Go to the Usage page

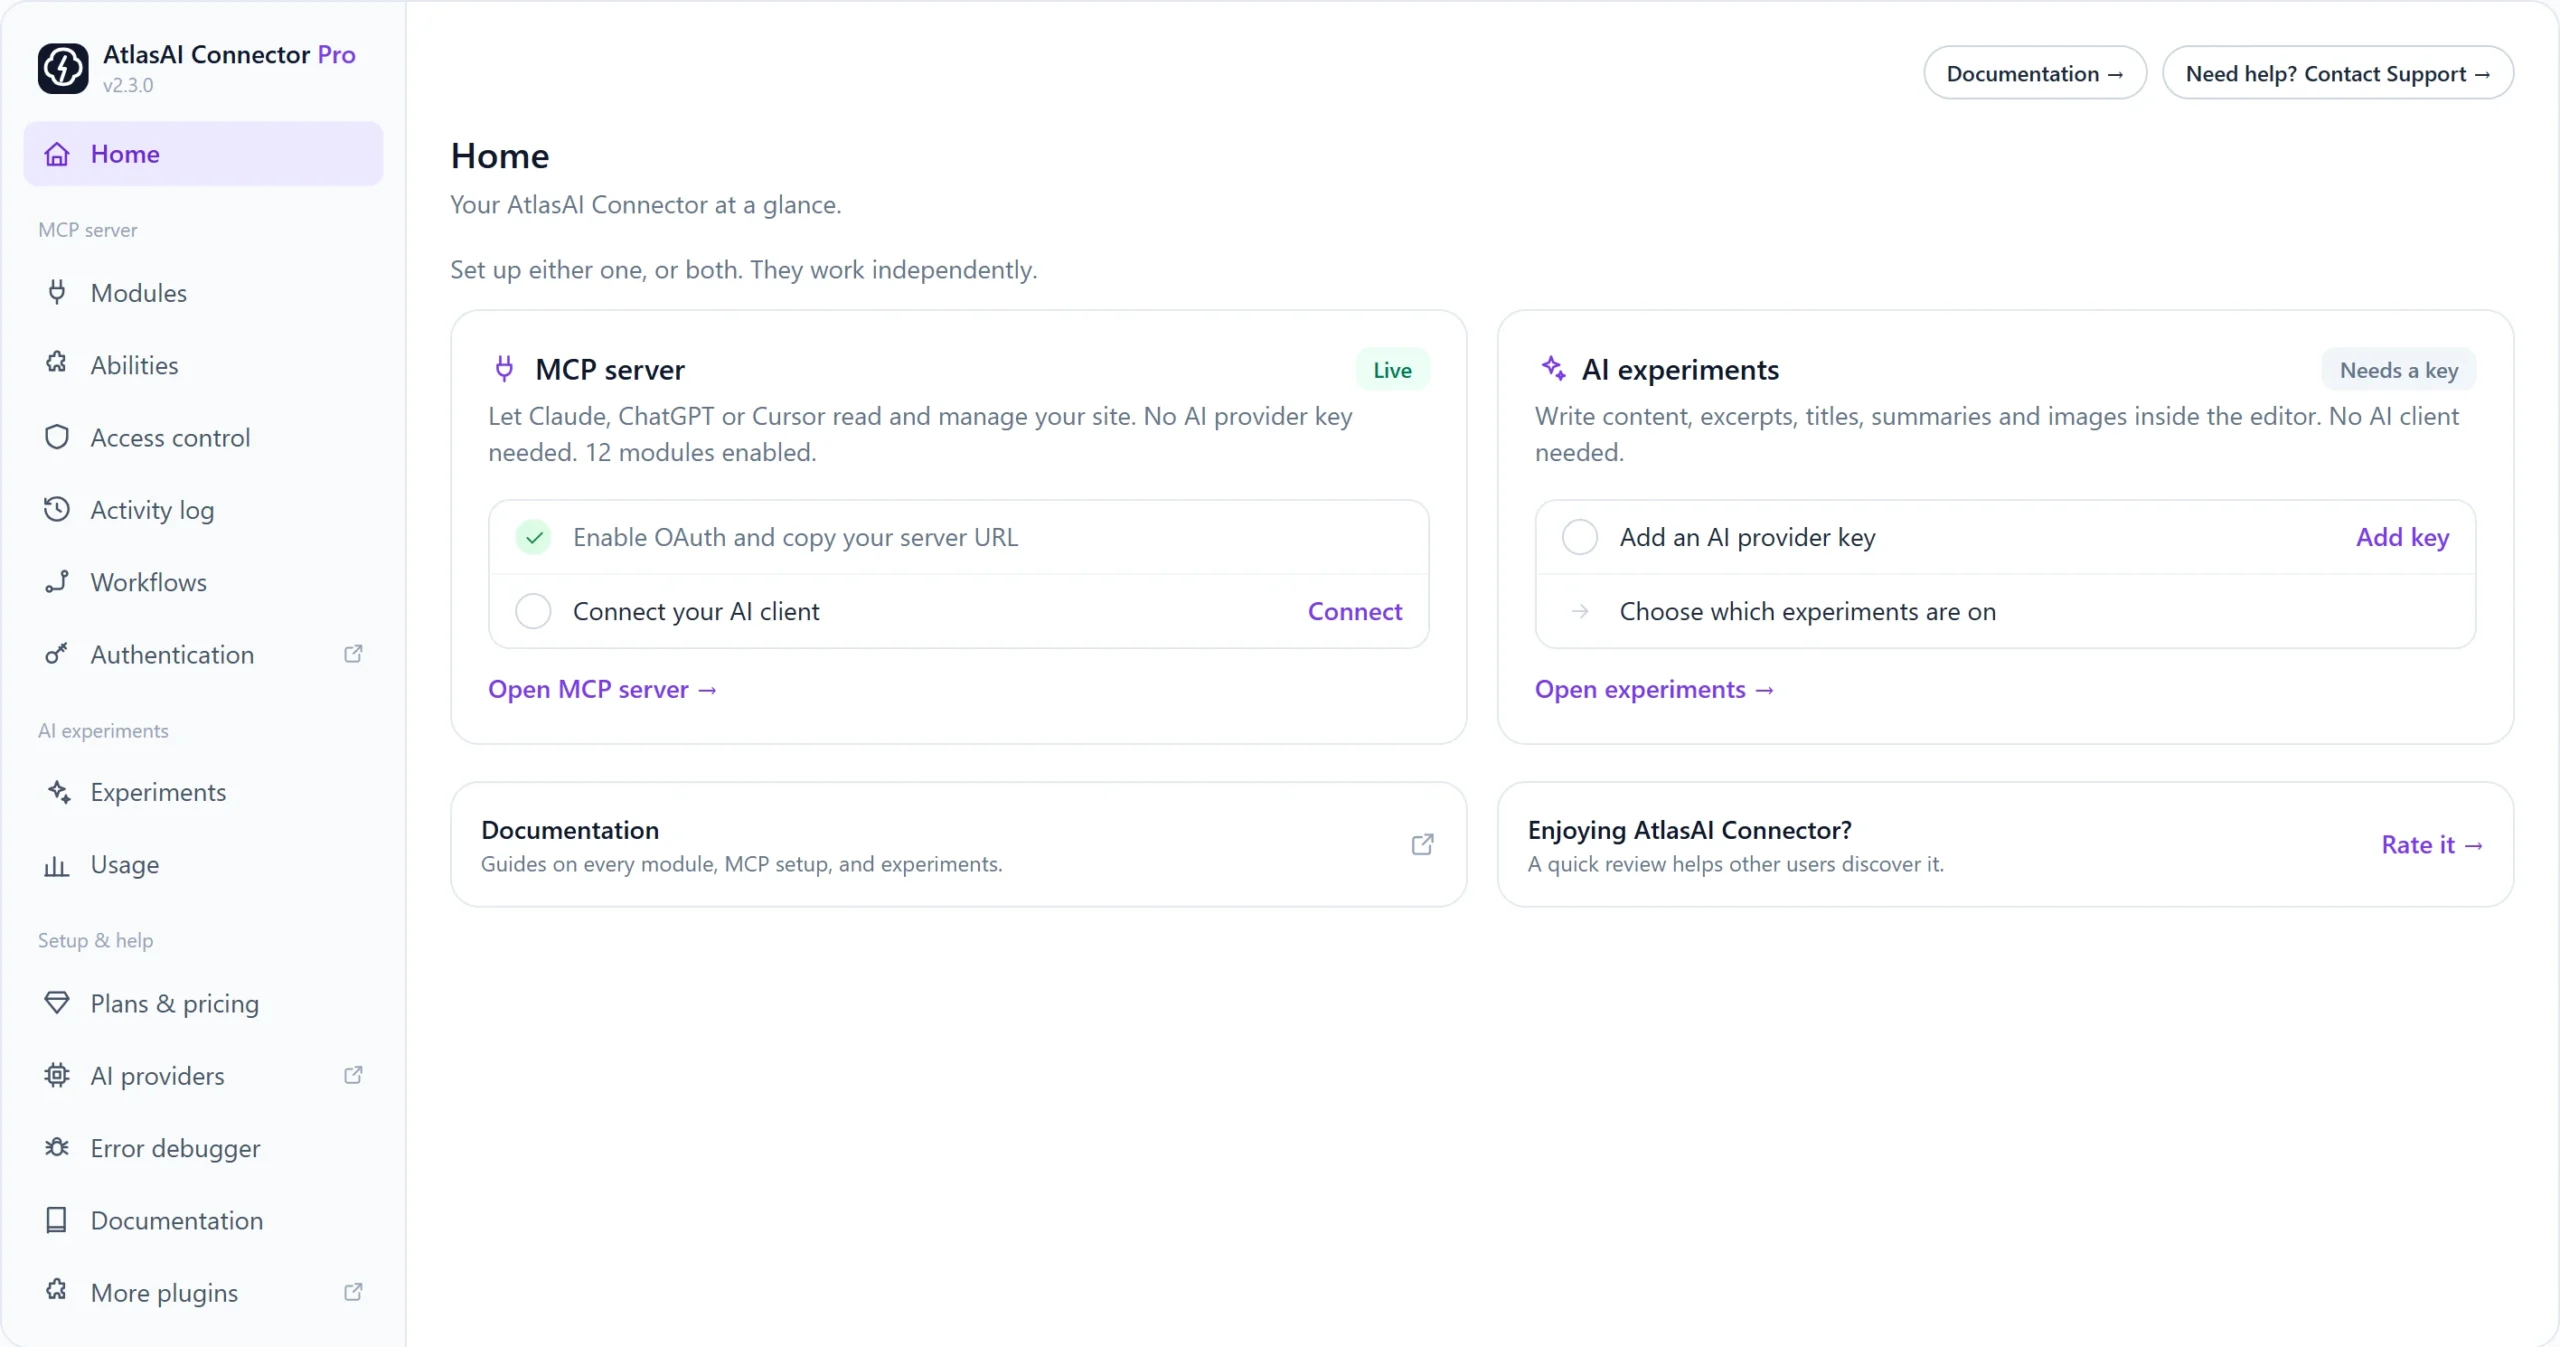(x=203, y=864)
